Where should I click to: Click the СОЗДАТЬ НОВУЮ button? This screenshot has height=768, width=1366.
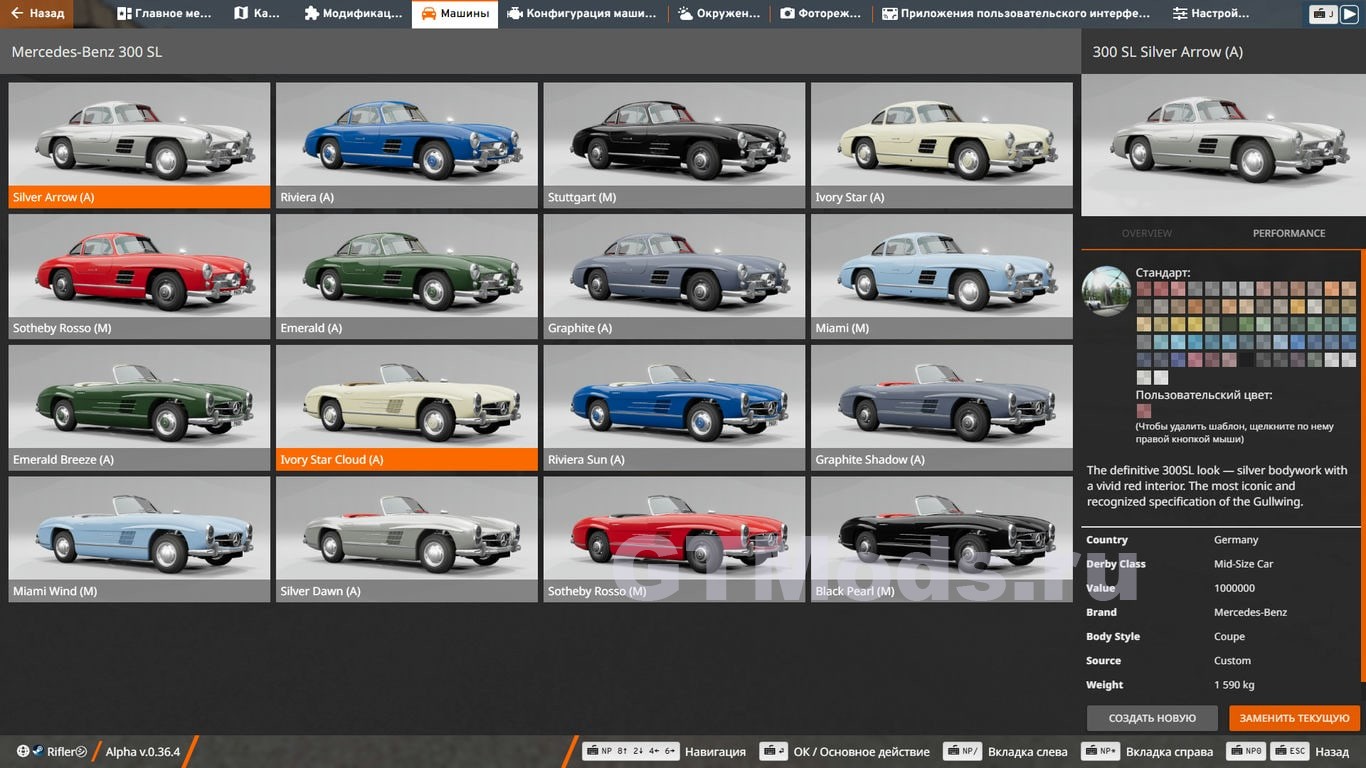pos(1152,718)
